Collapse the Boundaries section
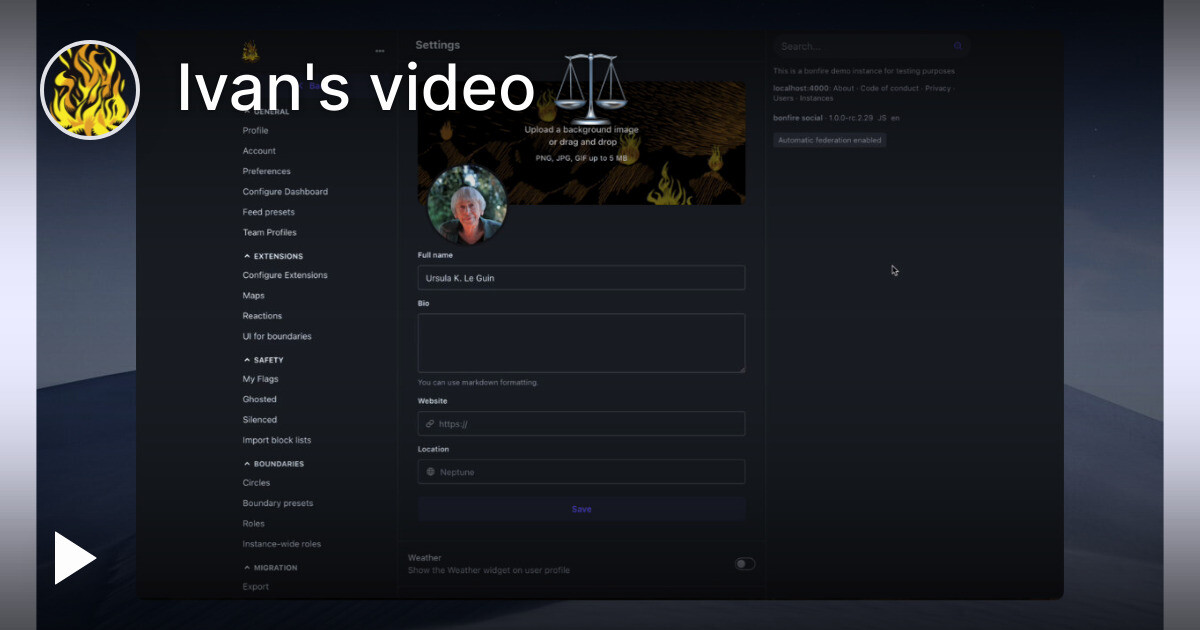1200x630 pixels. pyautogui.click(x=247, y=464)
